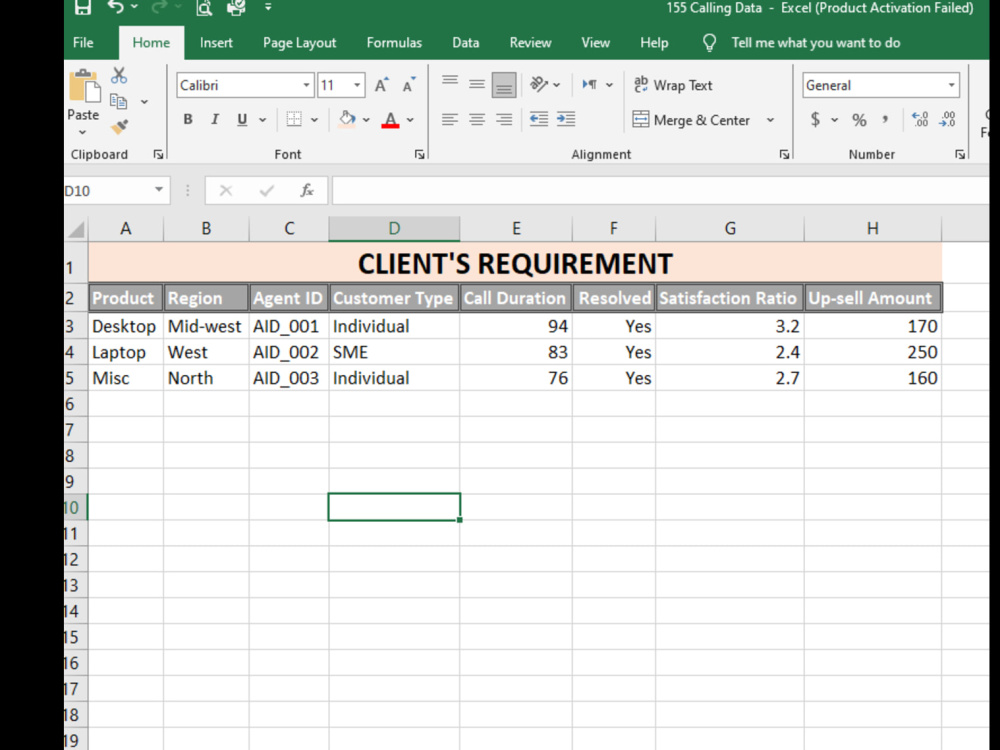This screenshot has height=750, width=1000.
Task: Click Merge & Center
Action: click(x=691, y=120)
